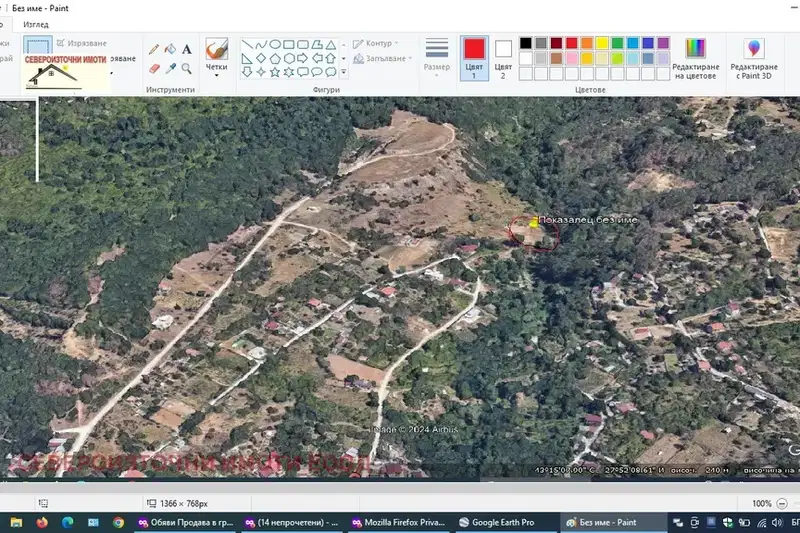Viewport: 800px width, 533px height.
Task: Open the Запълване fill dropdown
Action: (x=382, y=58)
